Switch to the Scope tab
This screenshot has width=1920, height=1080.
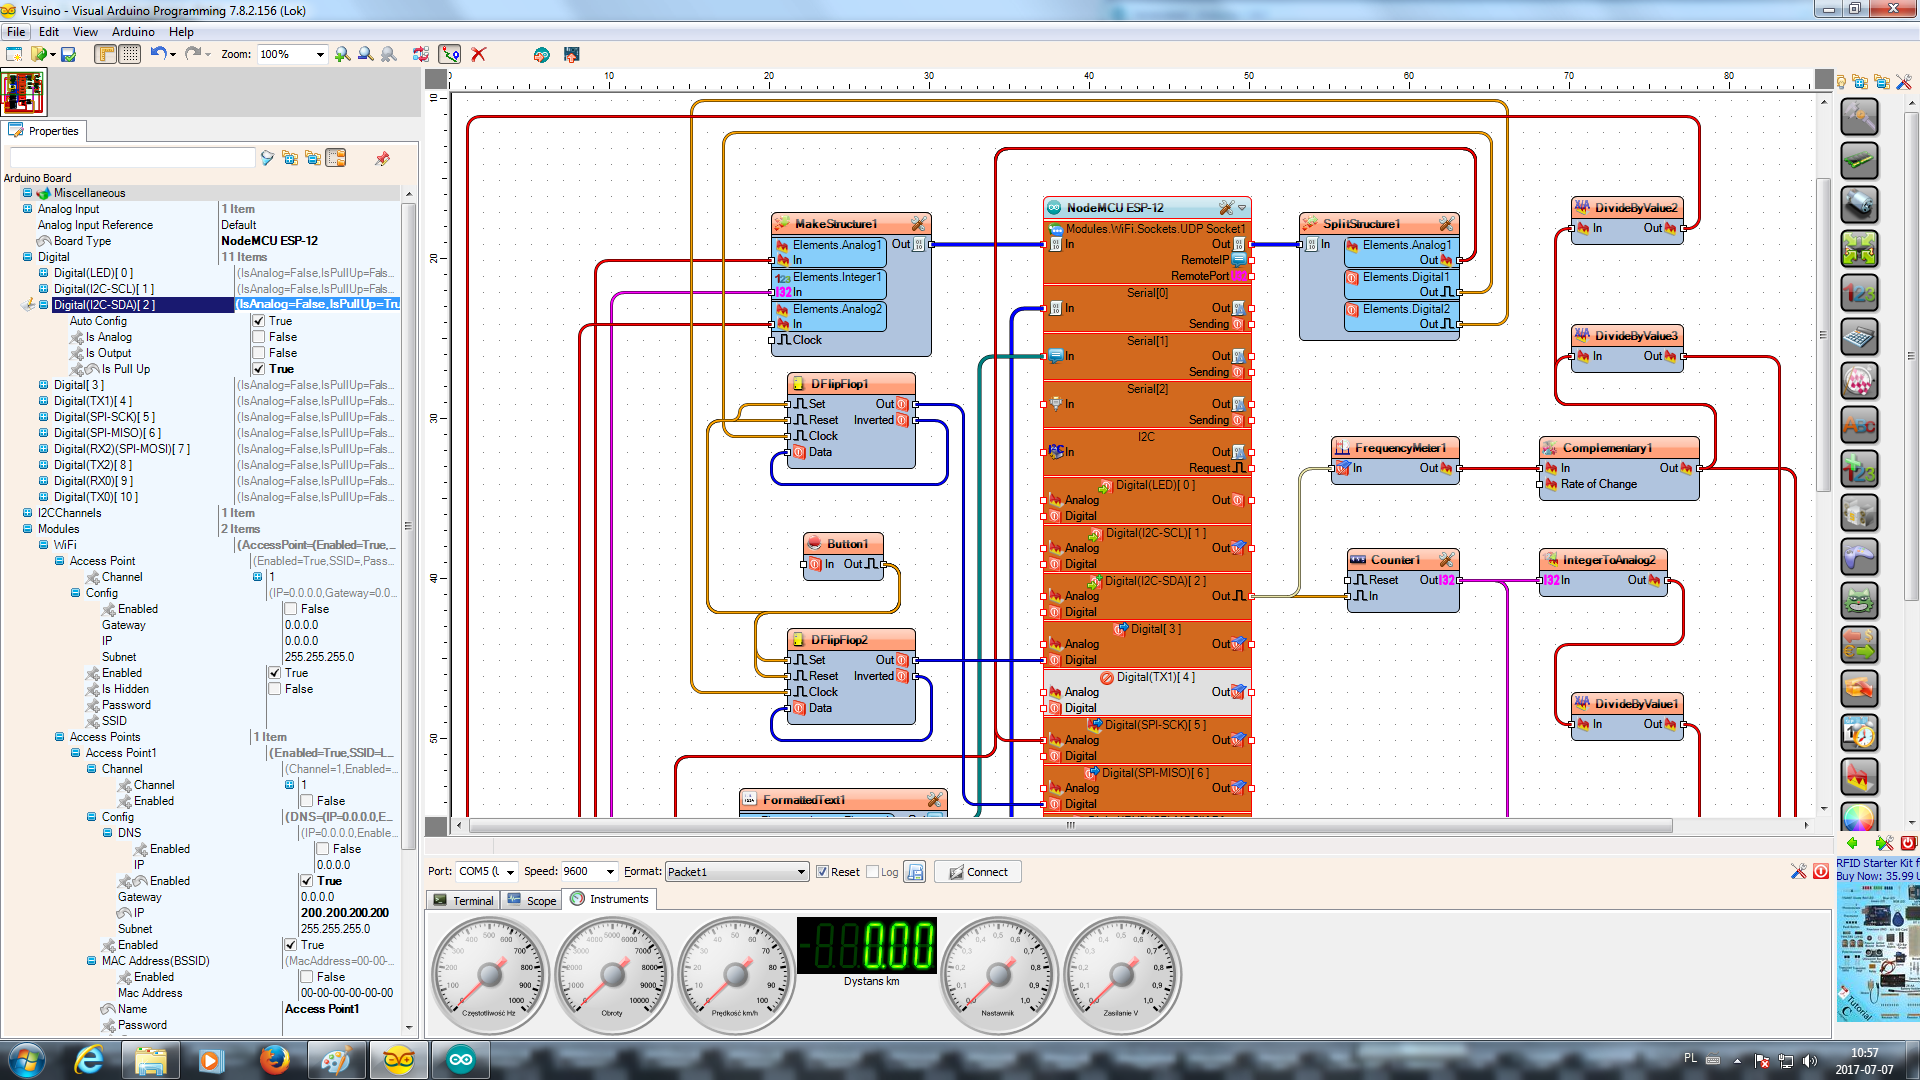coord(531,900)
